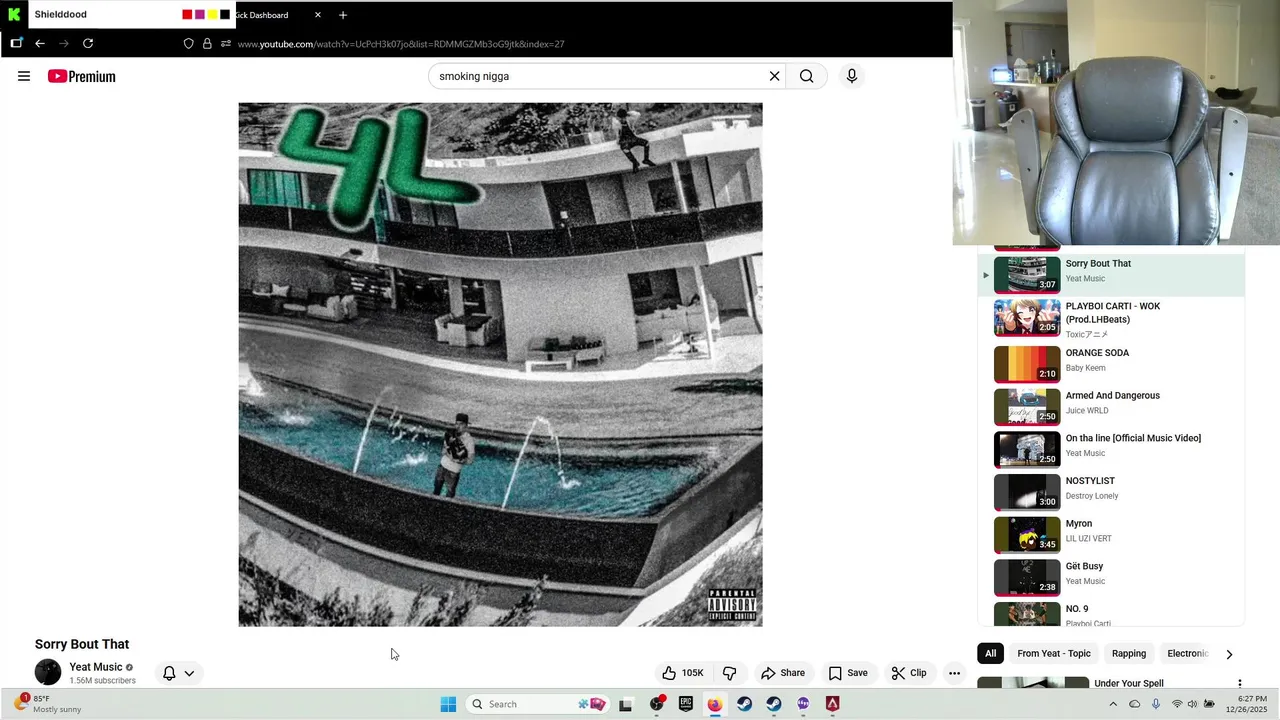Play ORANGE SODA by Baby Keem
This screenshot has width=1280, height=720.
pyautogui.click(x=1111, y=363)
